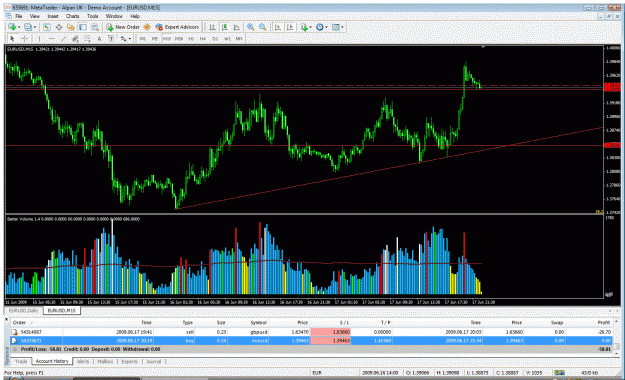Select the Trendline drawing tool
The height and width of the screenshot is (380, 625).
point(63,39)
